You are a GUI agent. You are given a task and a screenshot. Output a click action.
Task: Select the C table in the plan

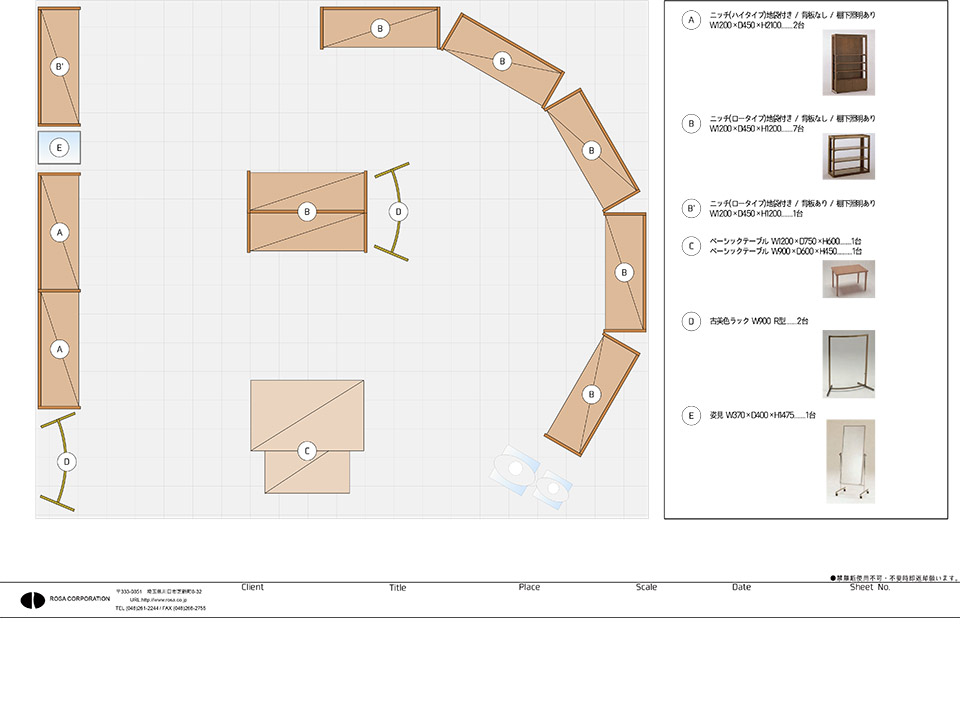pyautogui.click(x=307, y=437)
